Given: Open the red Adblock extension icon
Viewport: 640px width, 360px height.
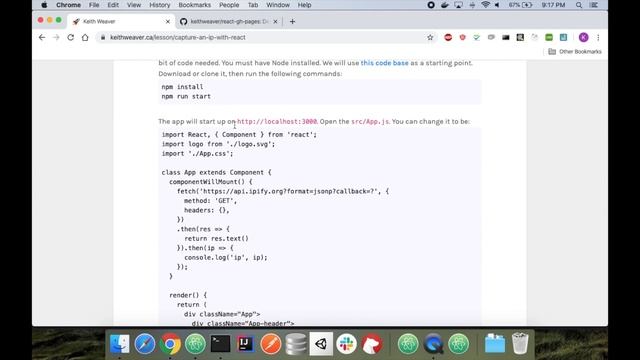Looking at the screenshot, I should tap(448, 37).
